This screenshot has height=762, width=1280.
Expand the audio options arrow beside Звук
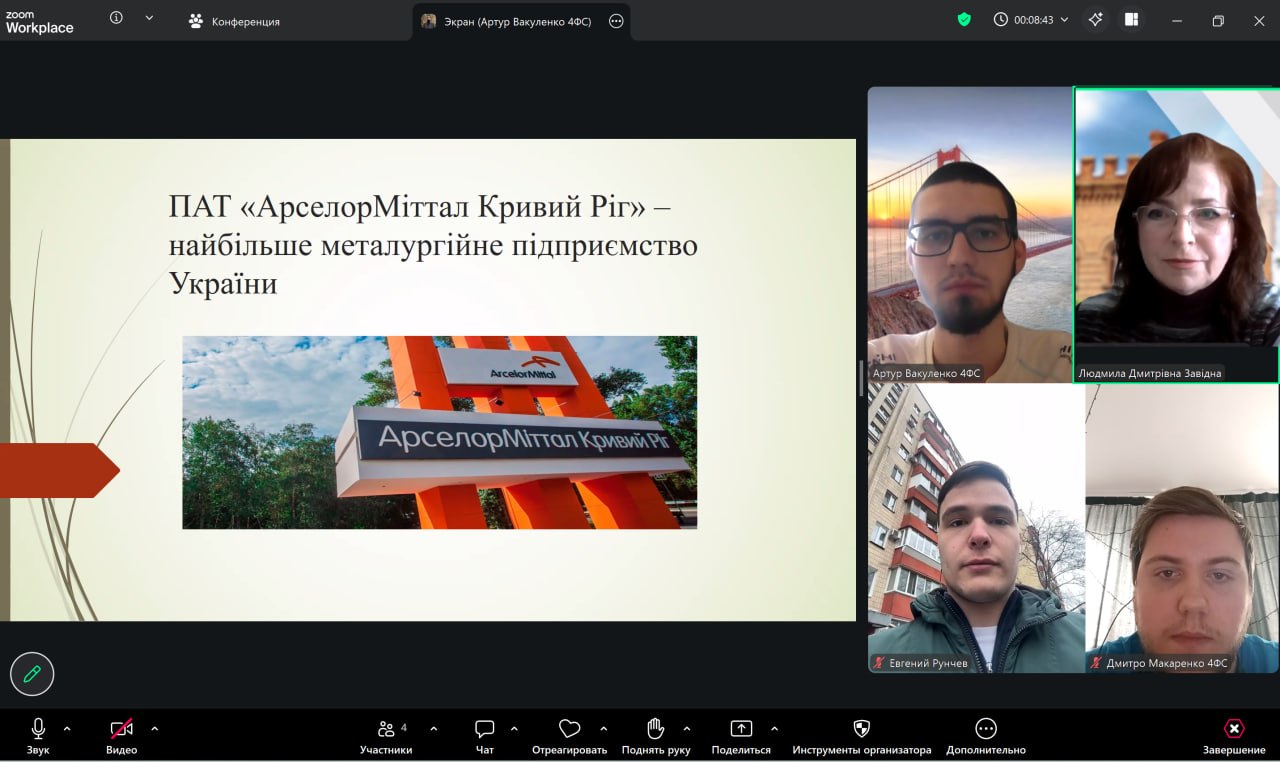67,728
